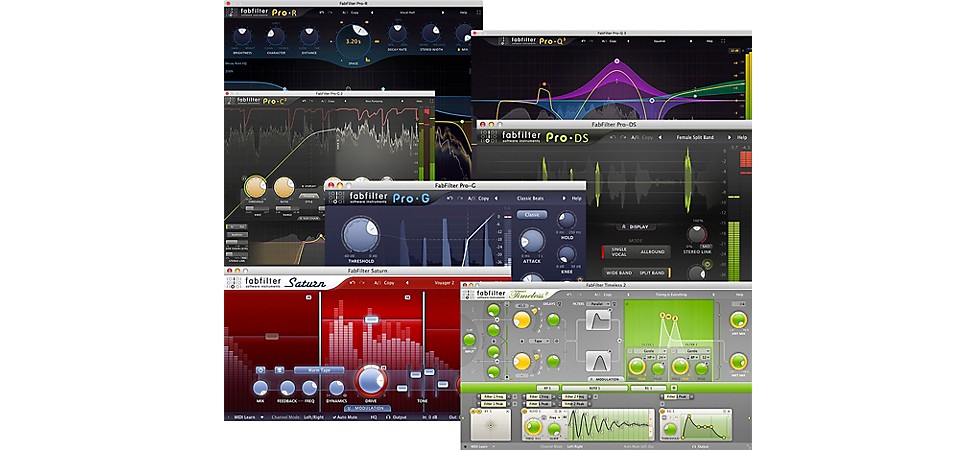Click undo icon in Pro-G
Viewport: 976px width, 450px height.
click(449, 198)
